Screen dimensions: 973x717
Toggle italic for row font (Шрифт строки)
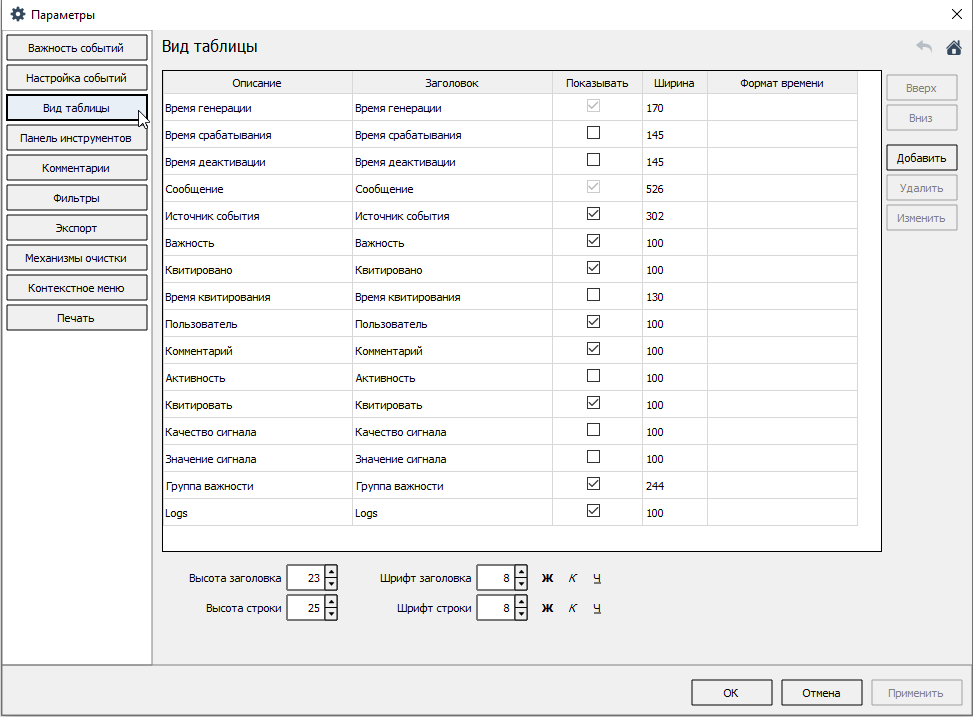pos(572,608)
